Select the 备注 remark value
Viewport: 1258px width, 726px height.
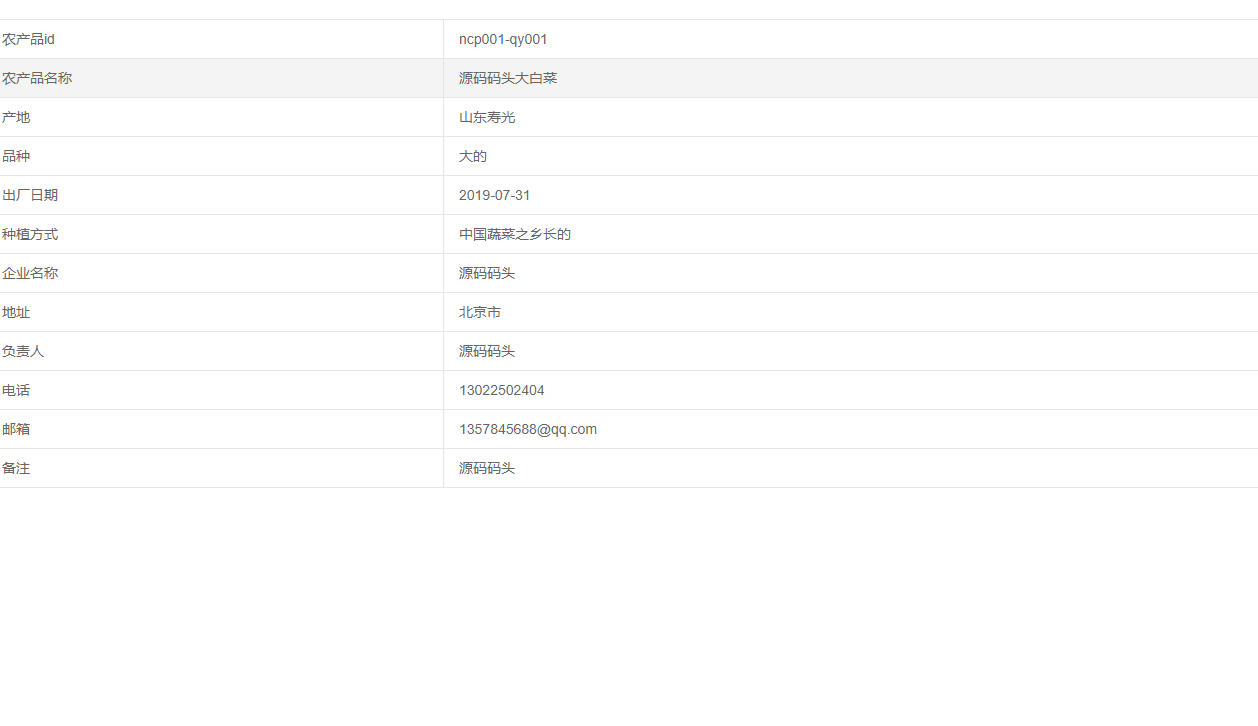click(x=486, y=468)
